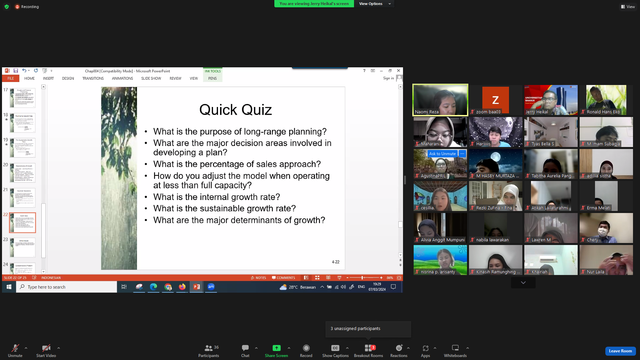
Task: Expand arrow next to Apps
Action: coord(435,348)
